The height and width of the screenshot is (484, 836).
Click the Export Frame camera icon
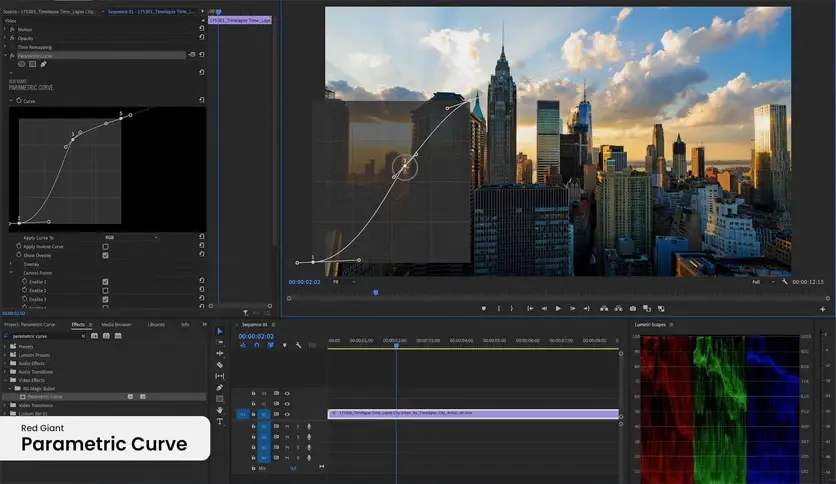(x=632, y=308)
